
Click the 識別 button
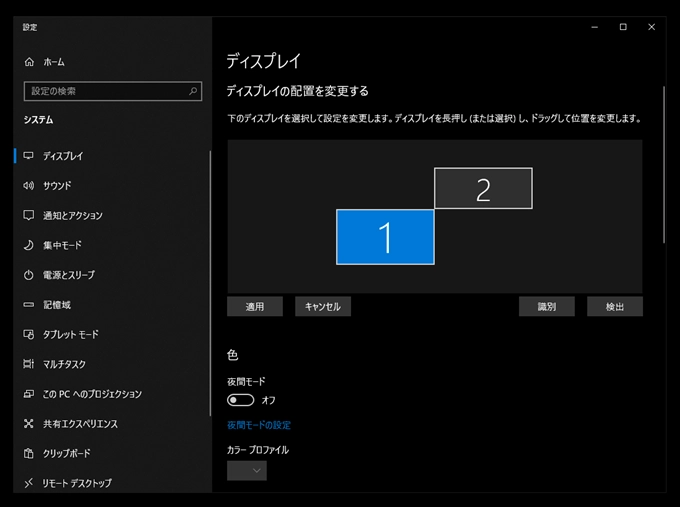(546, 307)
